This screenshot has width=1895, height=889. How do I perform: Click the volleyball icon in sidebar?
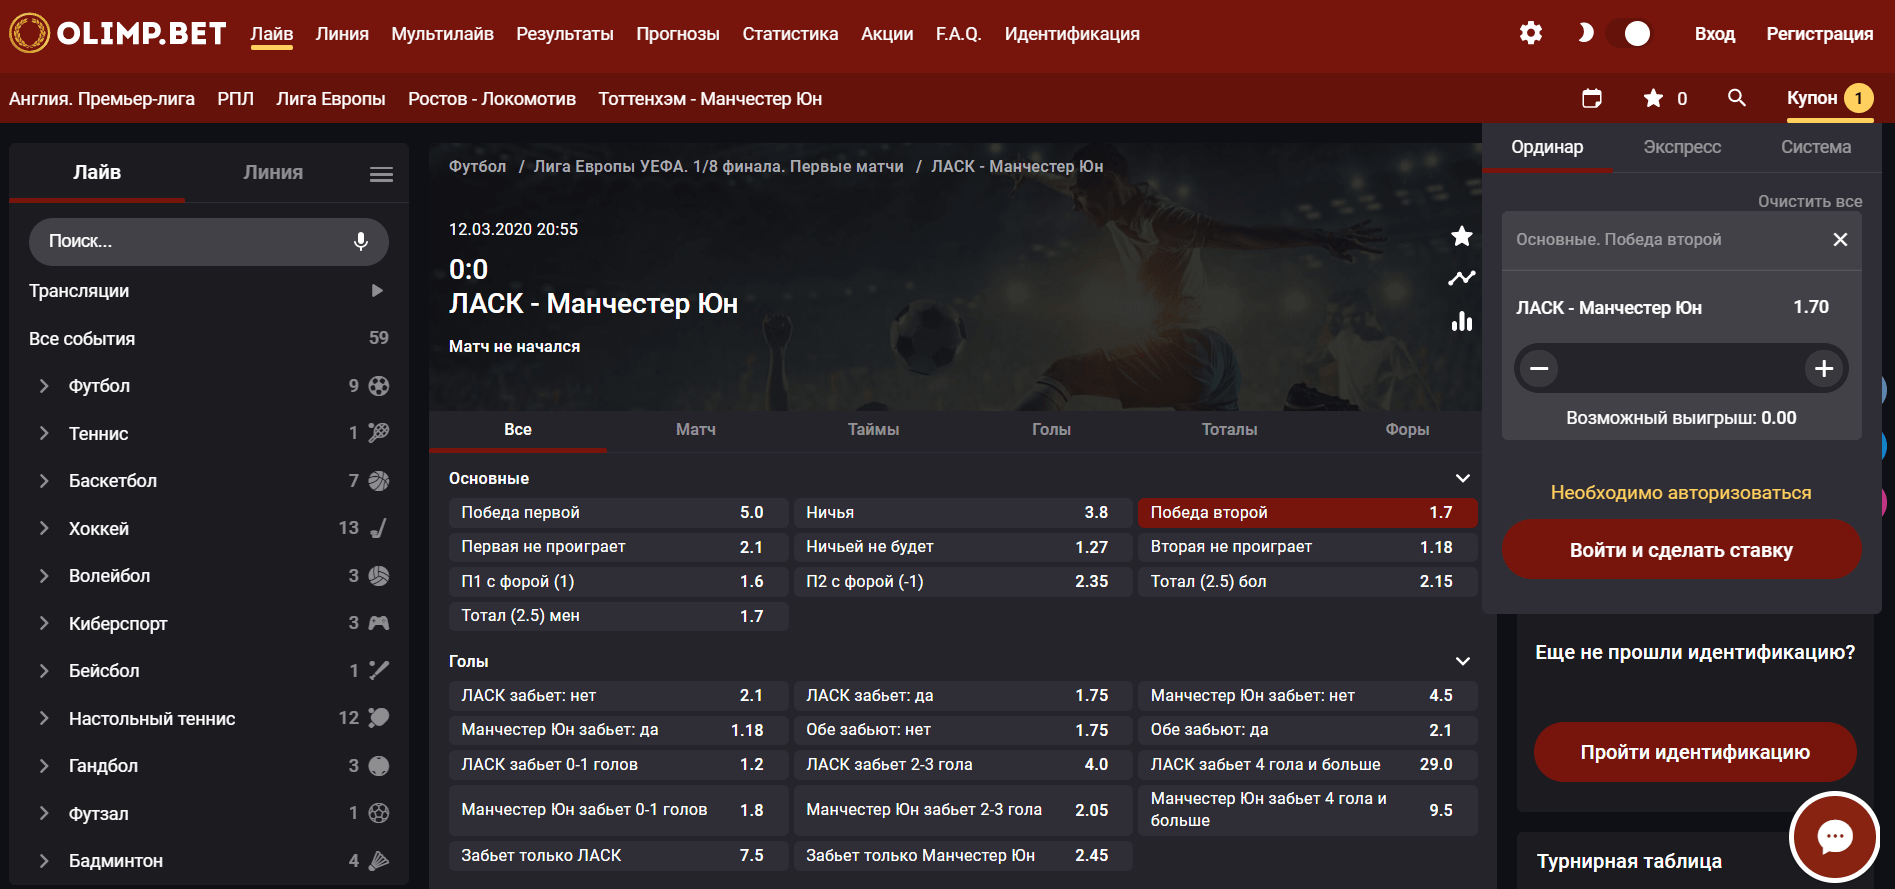point(379,576)
